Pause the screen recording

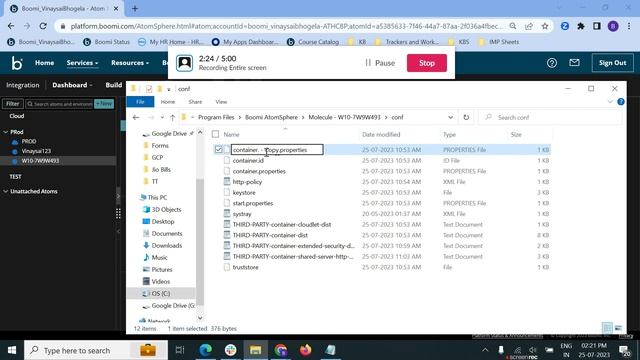click(380, 63)
